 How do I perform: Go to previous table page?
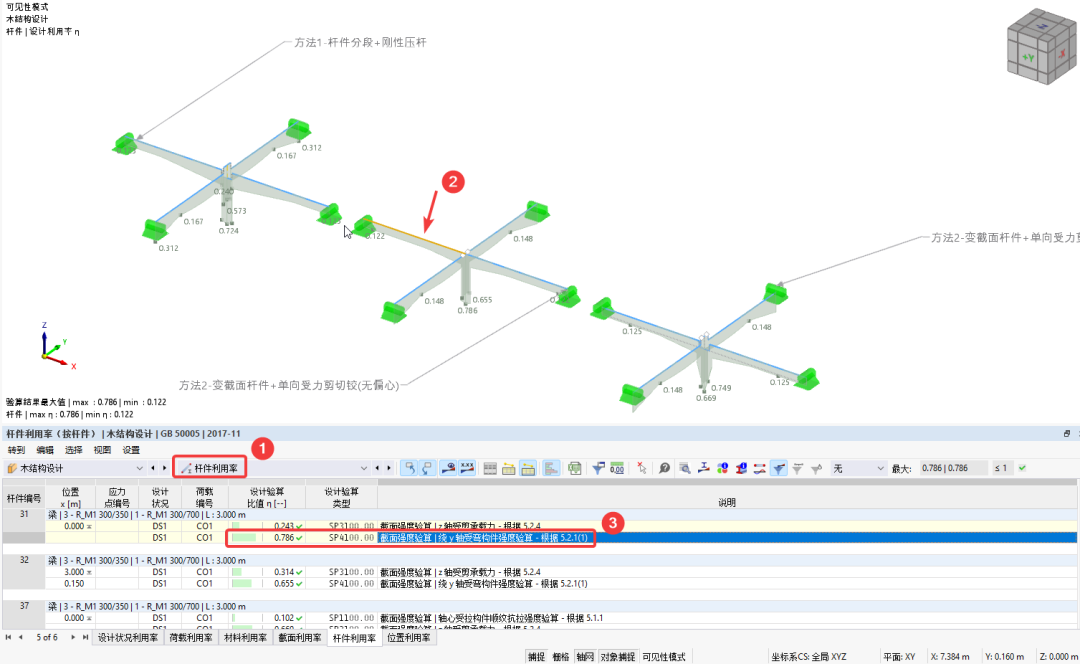[21, 638]
